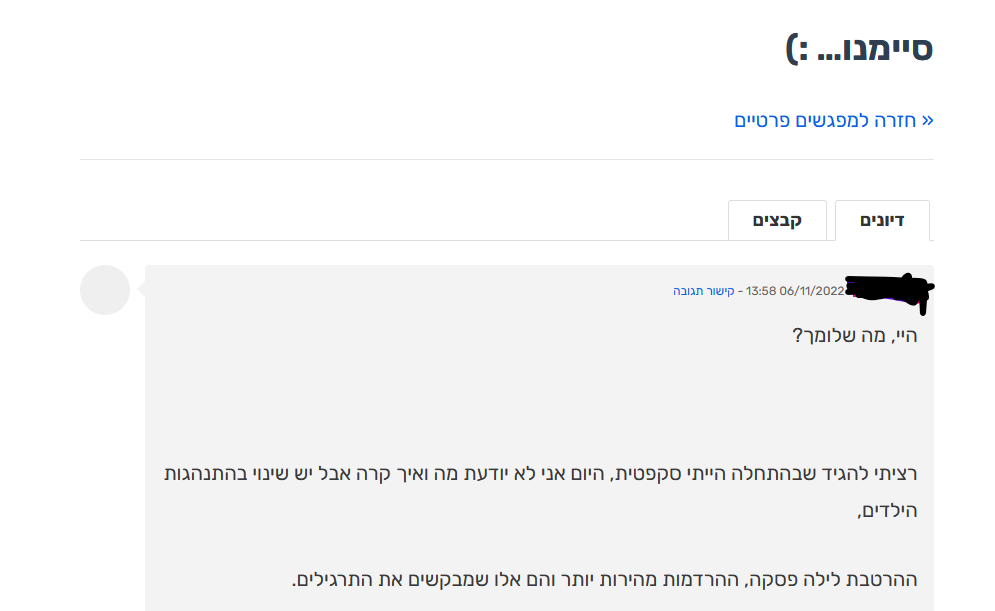Click the 13:58 comment time
995x611 pixels.
click(x=761, y=291)
